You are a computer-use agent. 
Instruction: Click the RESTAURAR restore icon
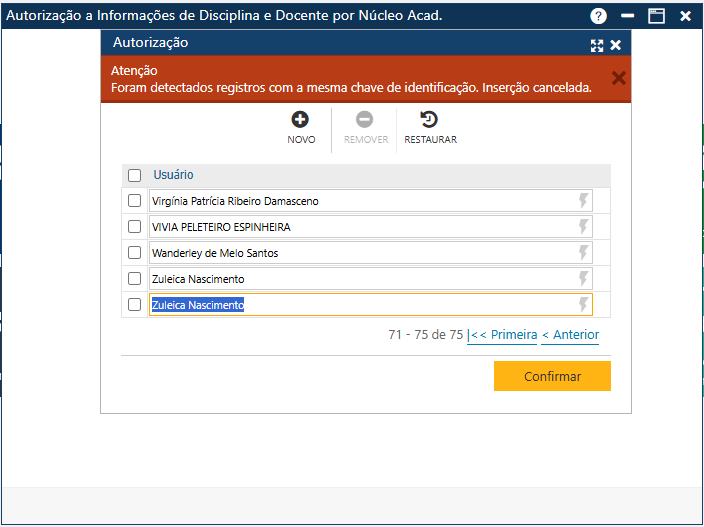pos(429,120)
